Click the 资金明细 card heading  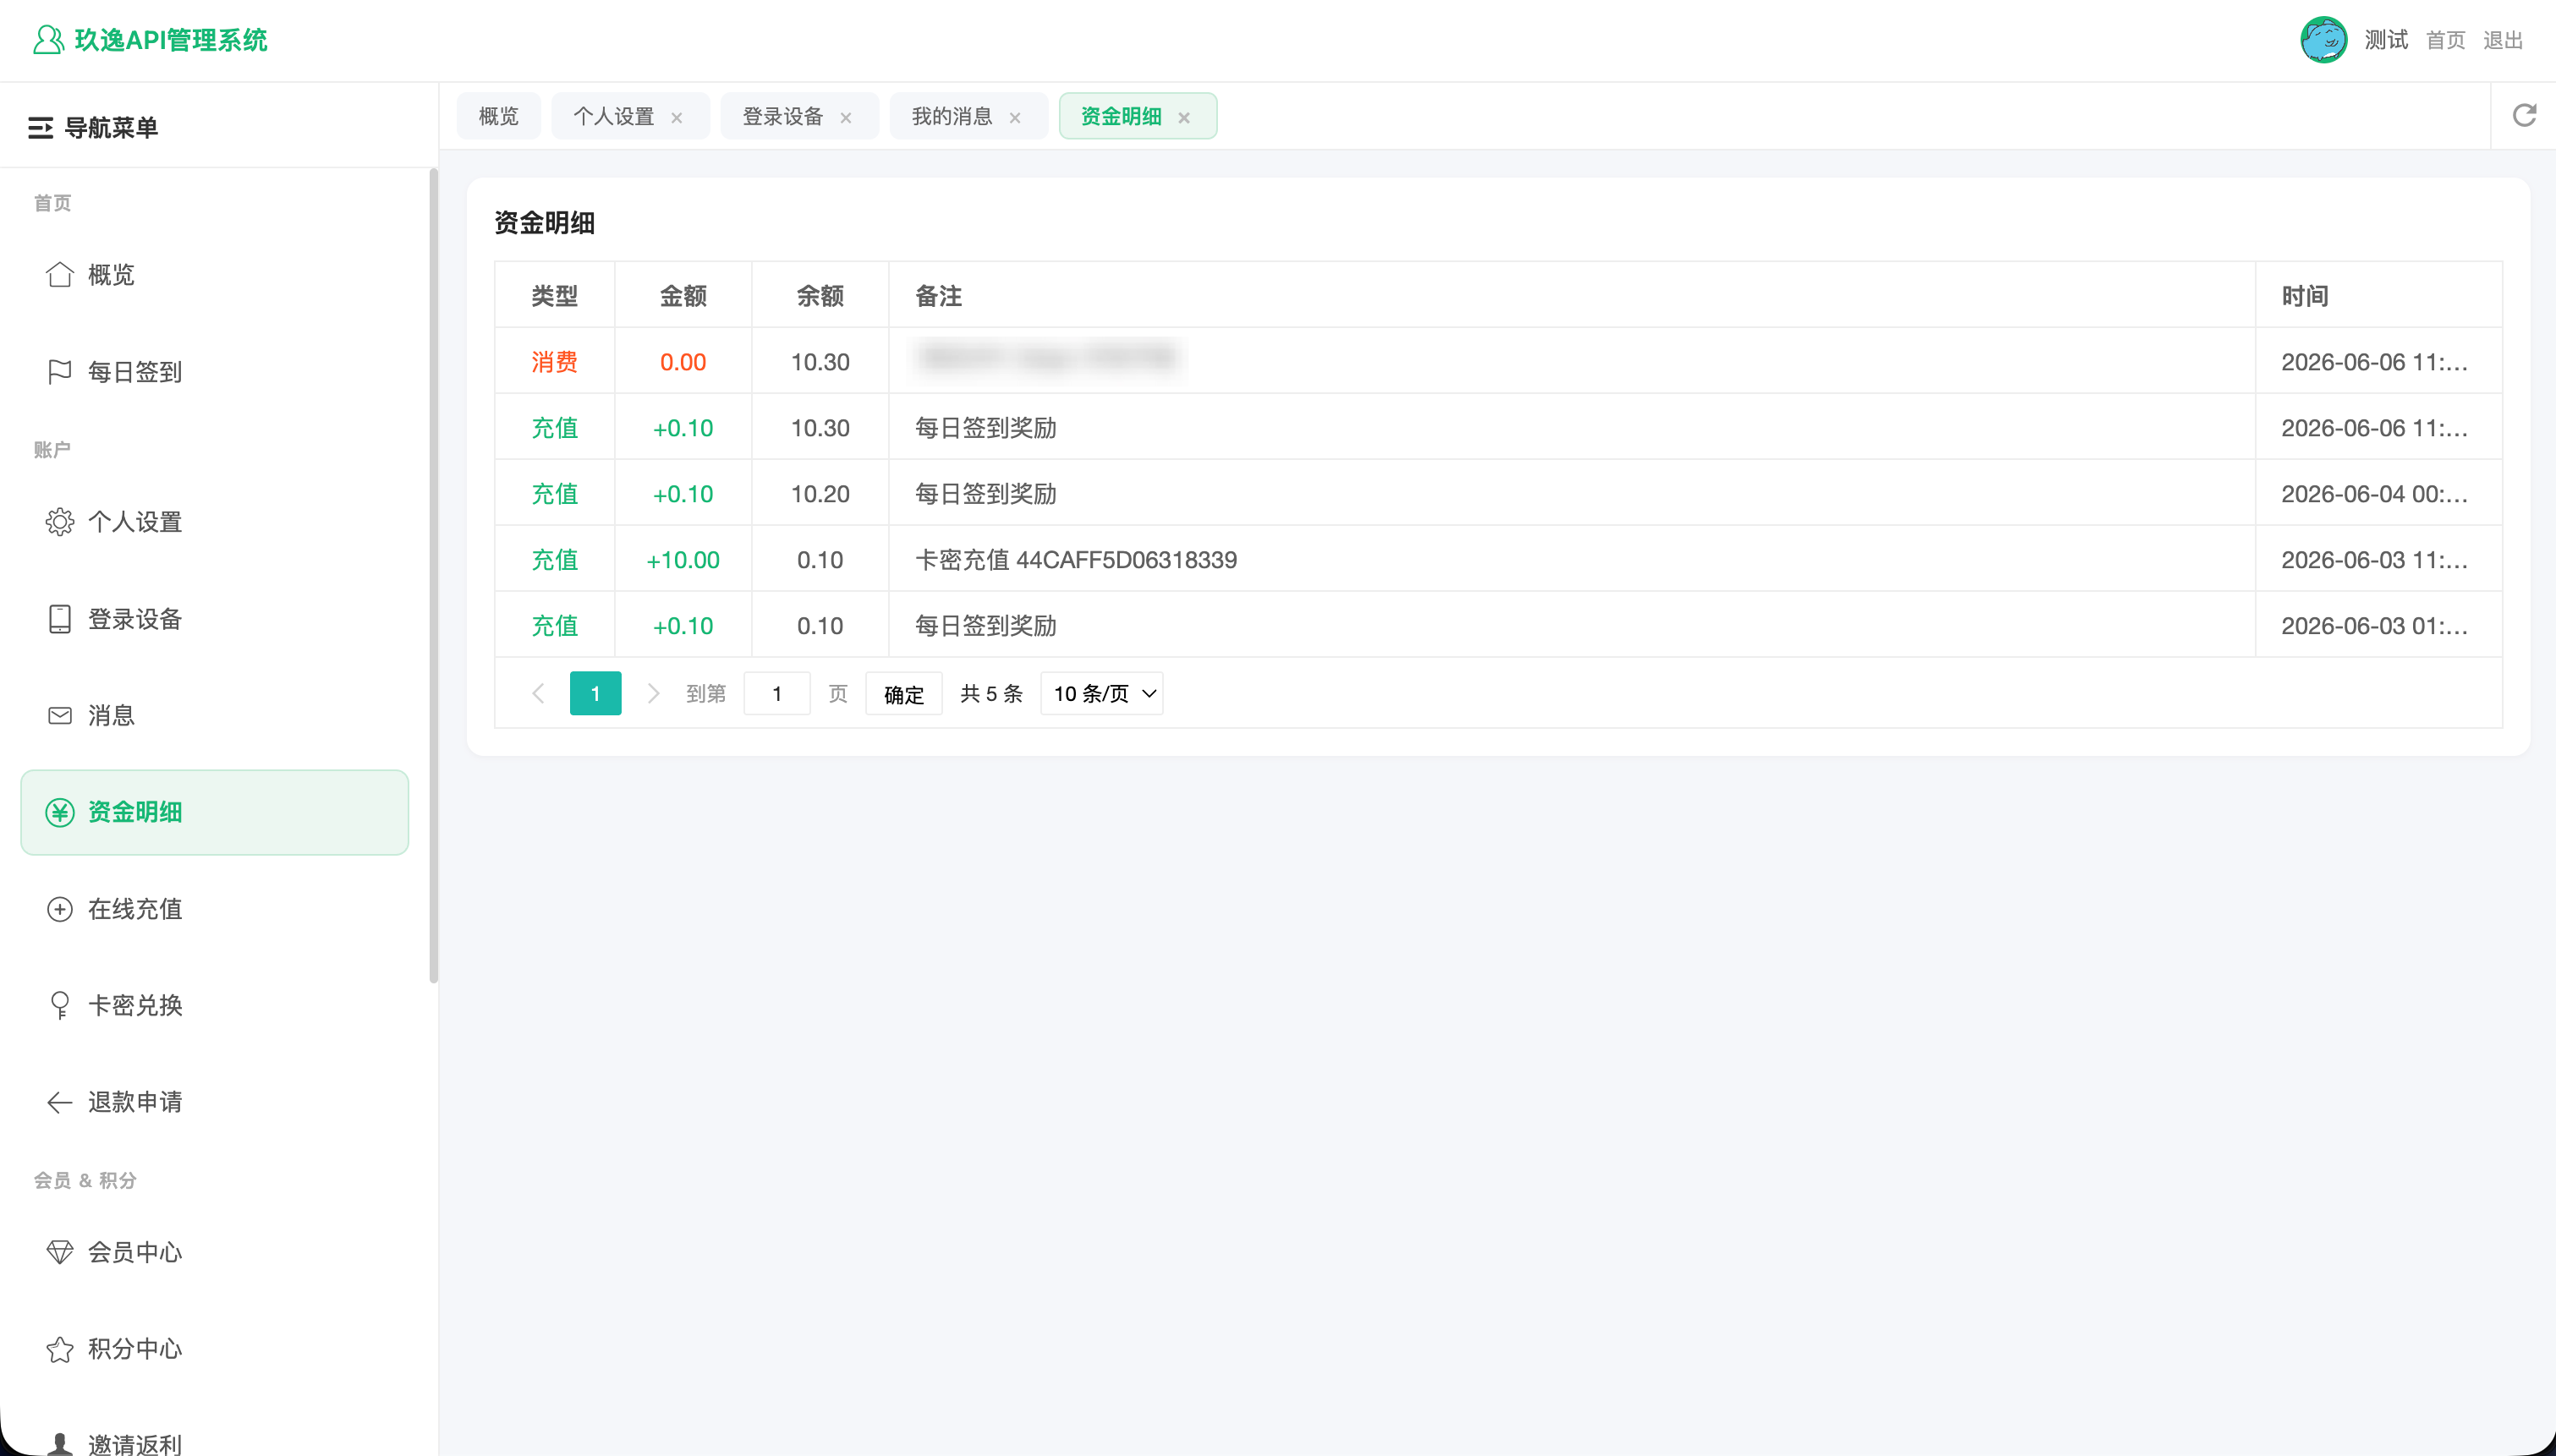[545, 223]
